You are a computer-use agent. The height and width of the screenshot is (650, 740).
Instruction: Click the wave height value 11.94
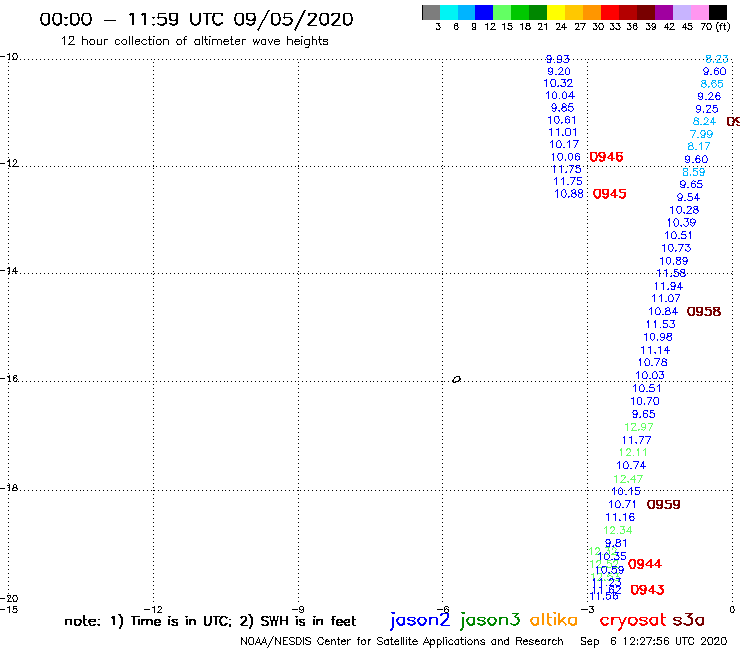click(x=668, y=286)
